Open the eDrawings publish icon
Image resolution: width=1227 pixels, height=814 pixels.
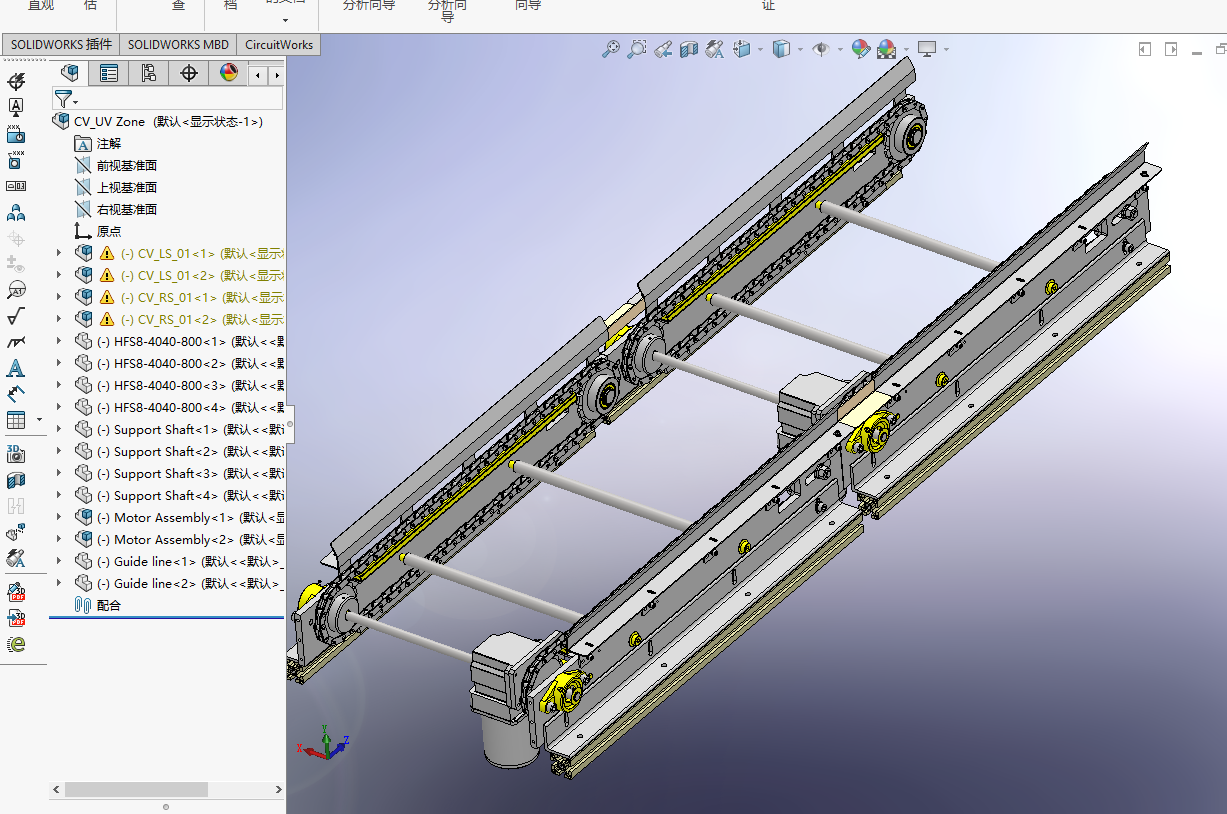pos(15,644)
